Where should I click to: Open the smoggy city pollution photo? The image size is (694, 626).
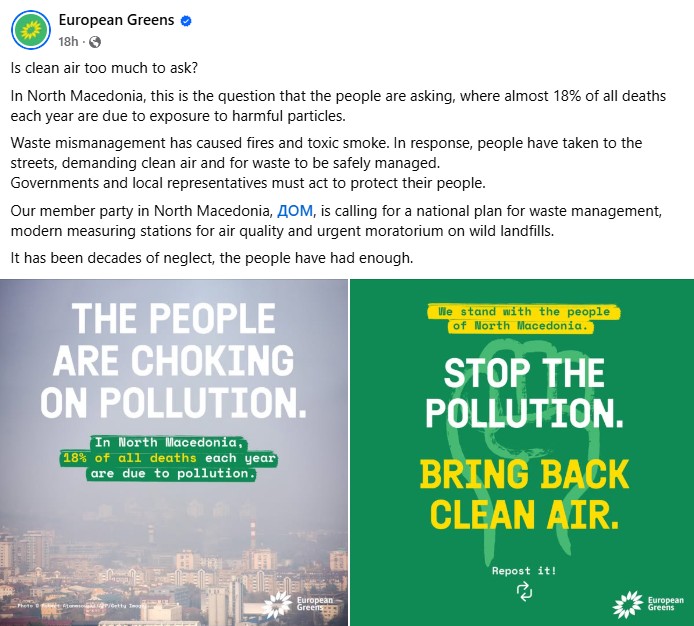tap(173, 540)
